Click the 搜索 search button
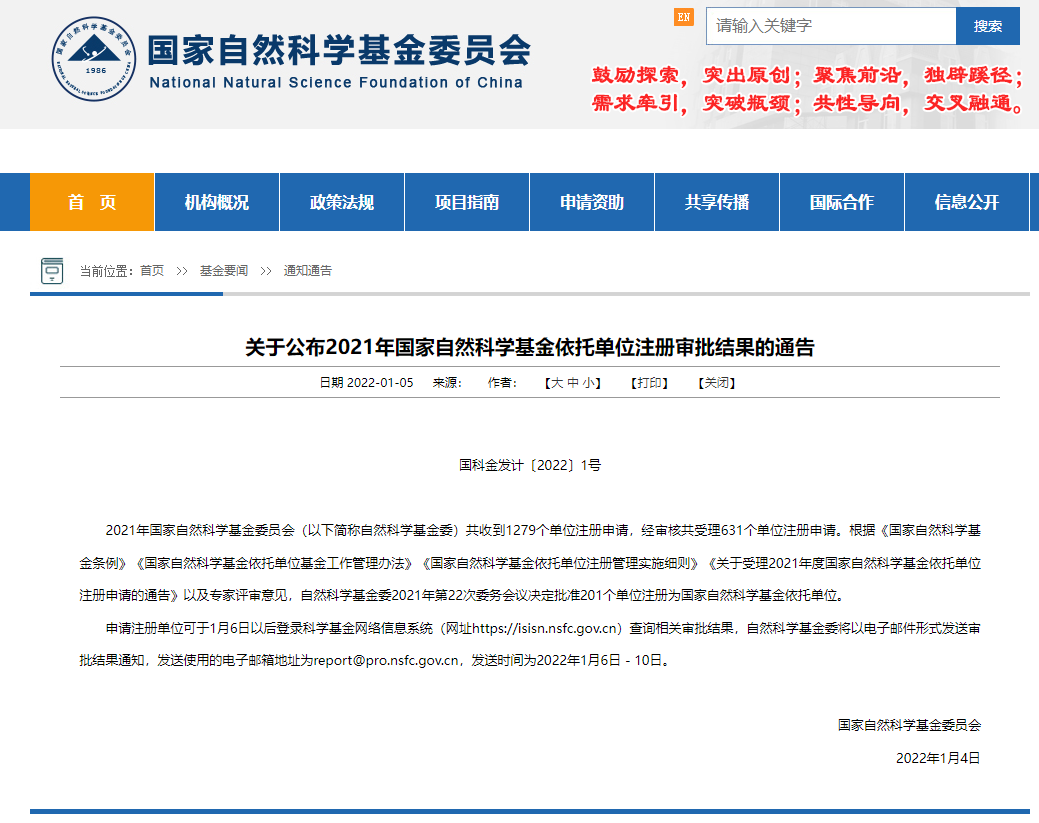Viewport: 1039px width, 823px height. pyautogui.click(x=987, y=26)
